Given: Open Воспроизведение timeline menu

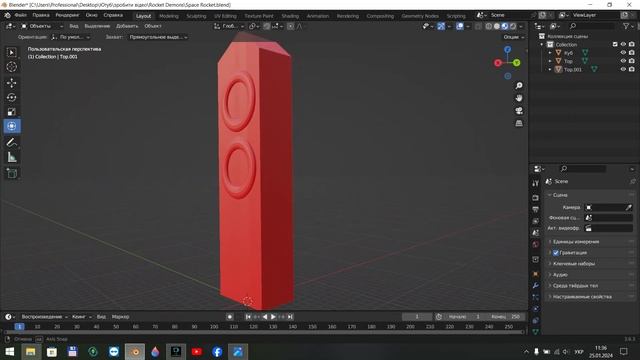Looking at the screenshot, I should pyautogui.click(x=44, y=317).
